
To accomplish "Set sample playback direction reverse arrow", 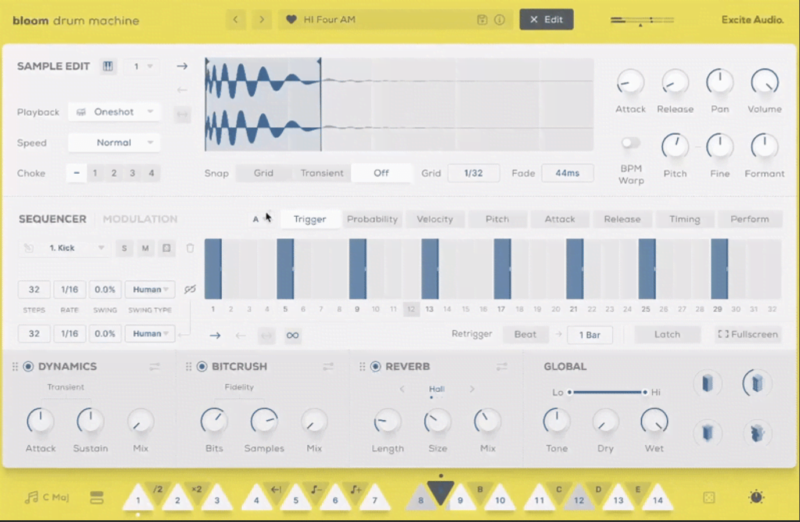I will pos(182,90).
